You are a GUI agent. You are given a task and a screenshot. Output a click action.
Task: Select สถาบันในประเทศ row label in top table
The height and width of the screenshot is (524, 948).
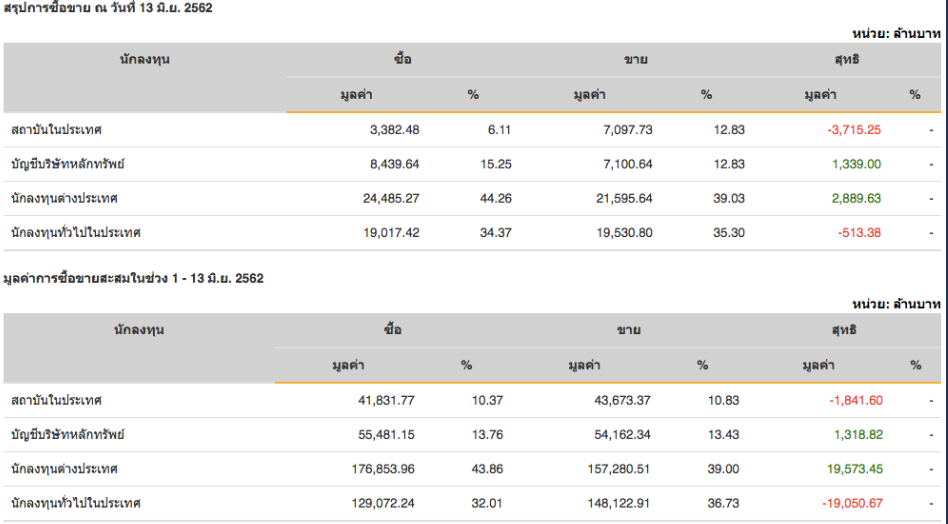(57, 130)
